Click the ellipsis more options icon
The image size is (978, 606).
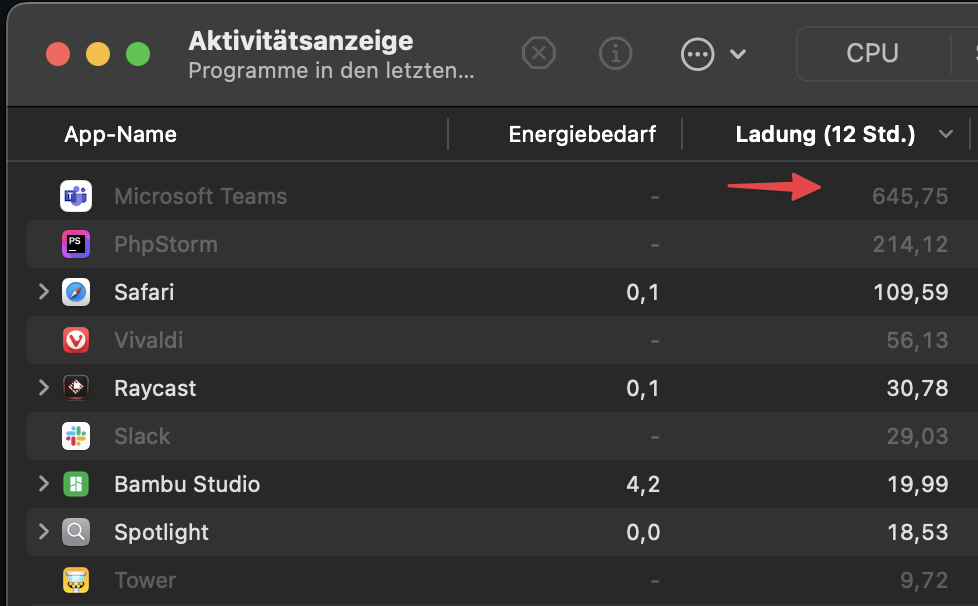pyautogui.click(x=697, y=54)
